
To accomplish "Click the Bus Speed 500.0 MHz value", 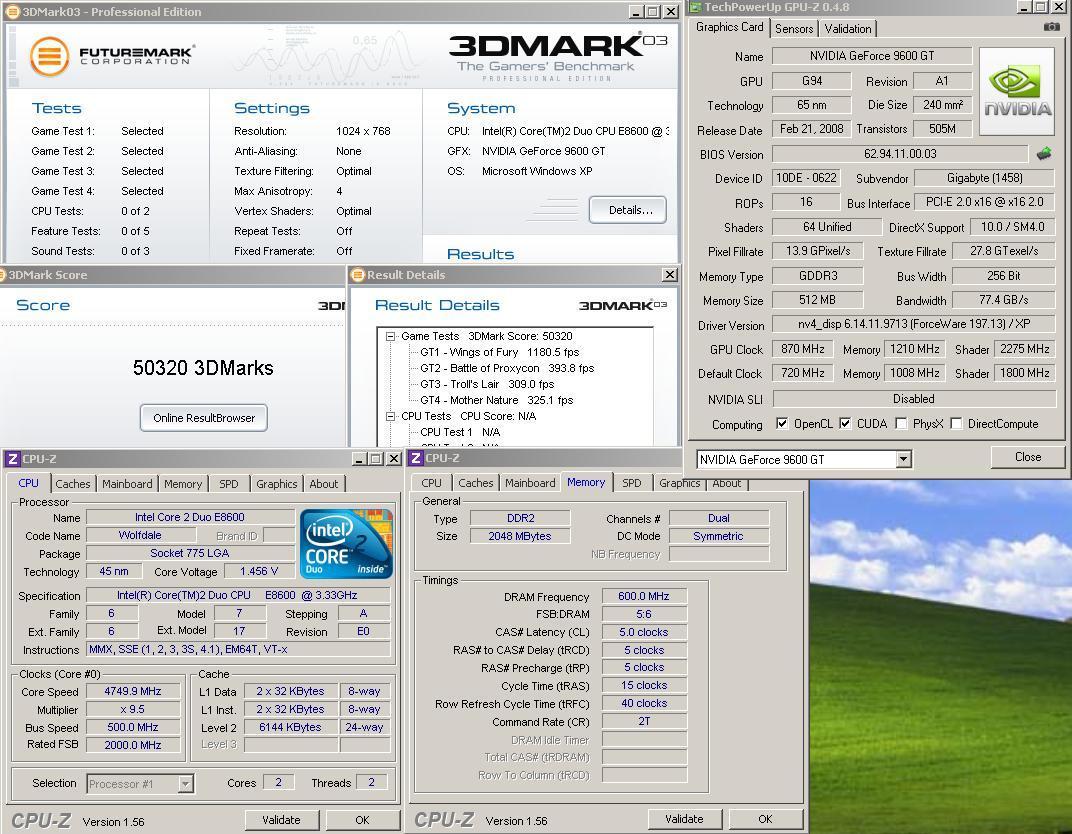I will coord(133,727).
